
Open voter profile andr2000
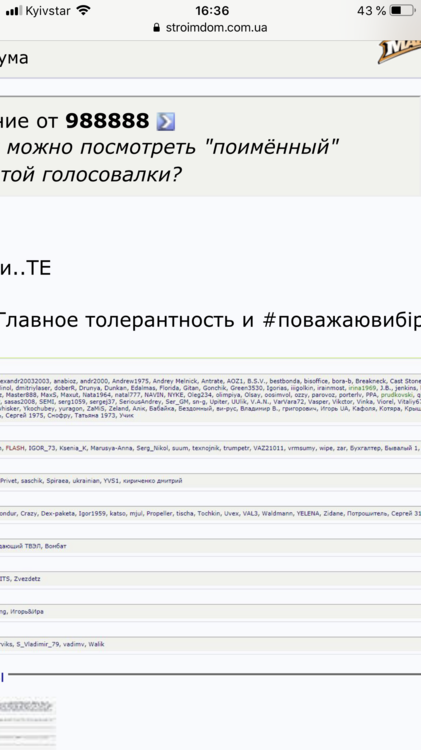pos(94,382)
